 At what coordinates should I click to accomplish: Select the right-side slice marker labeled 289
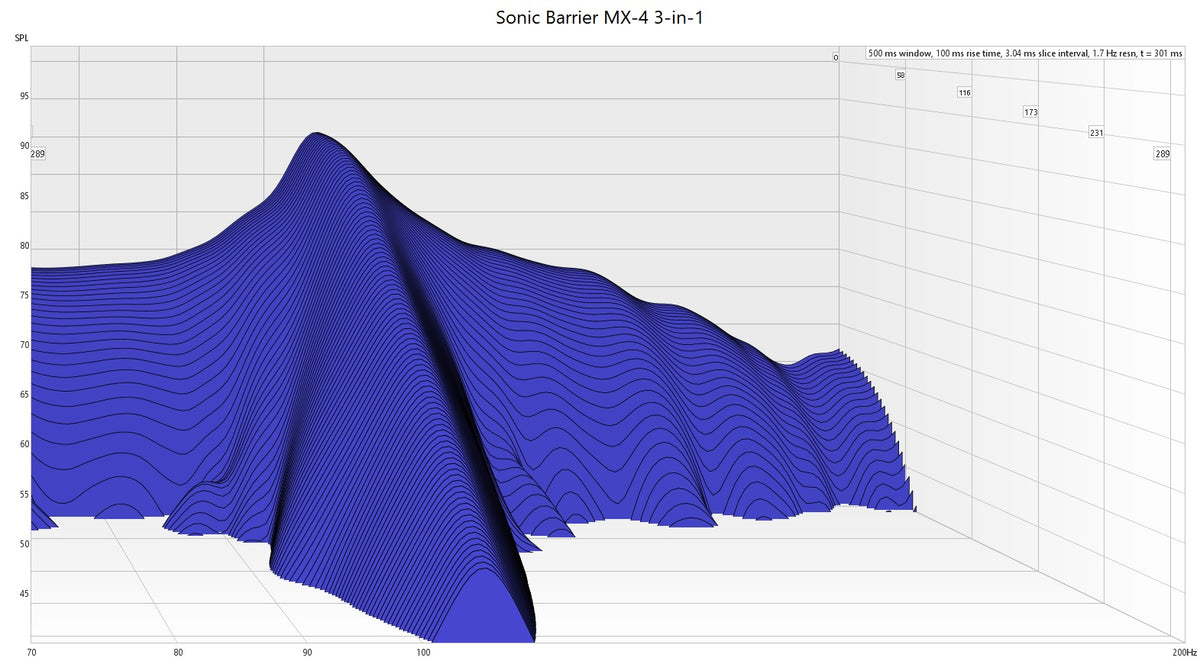[x=1162, y=153]
